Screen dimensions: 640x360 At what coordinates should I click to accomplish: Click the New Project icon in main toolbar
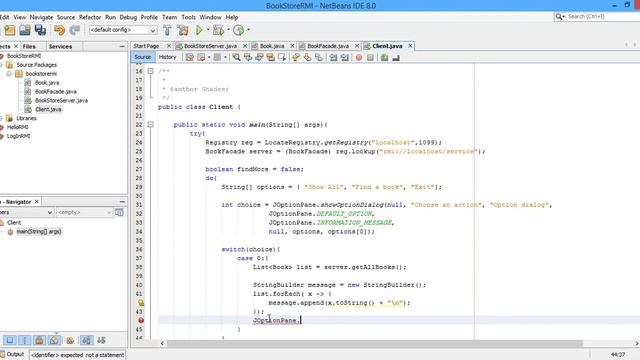click(x=10, y=30)
